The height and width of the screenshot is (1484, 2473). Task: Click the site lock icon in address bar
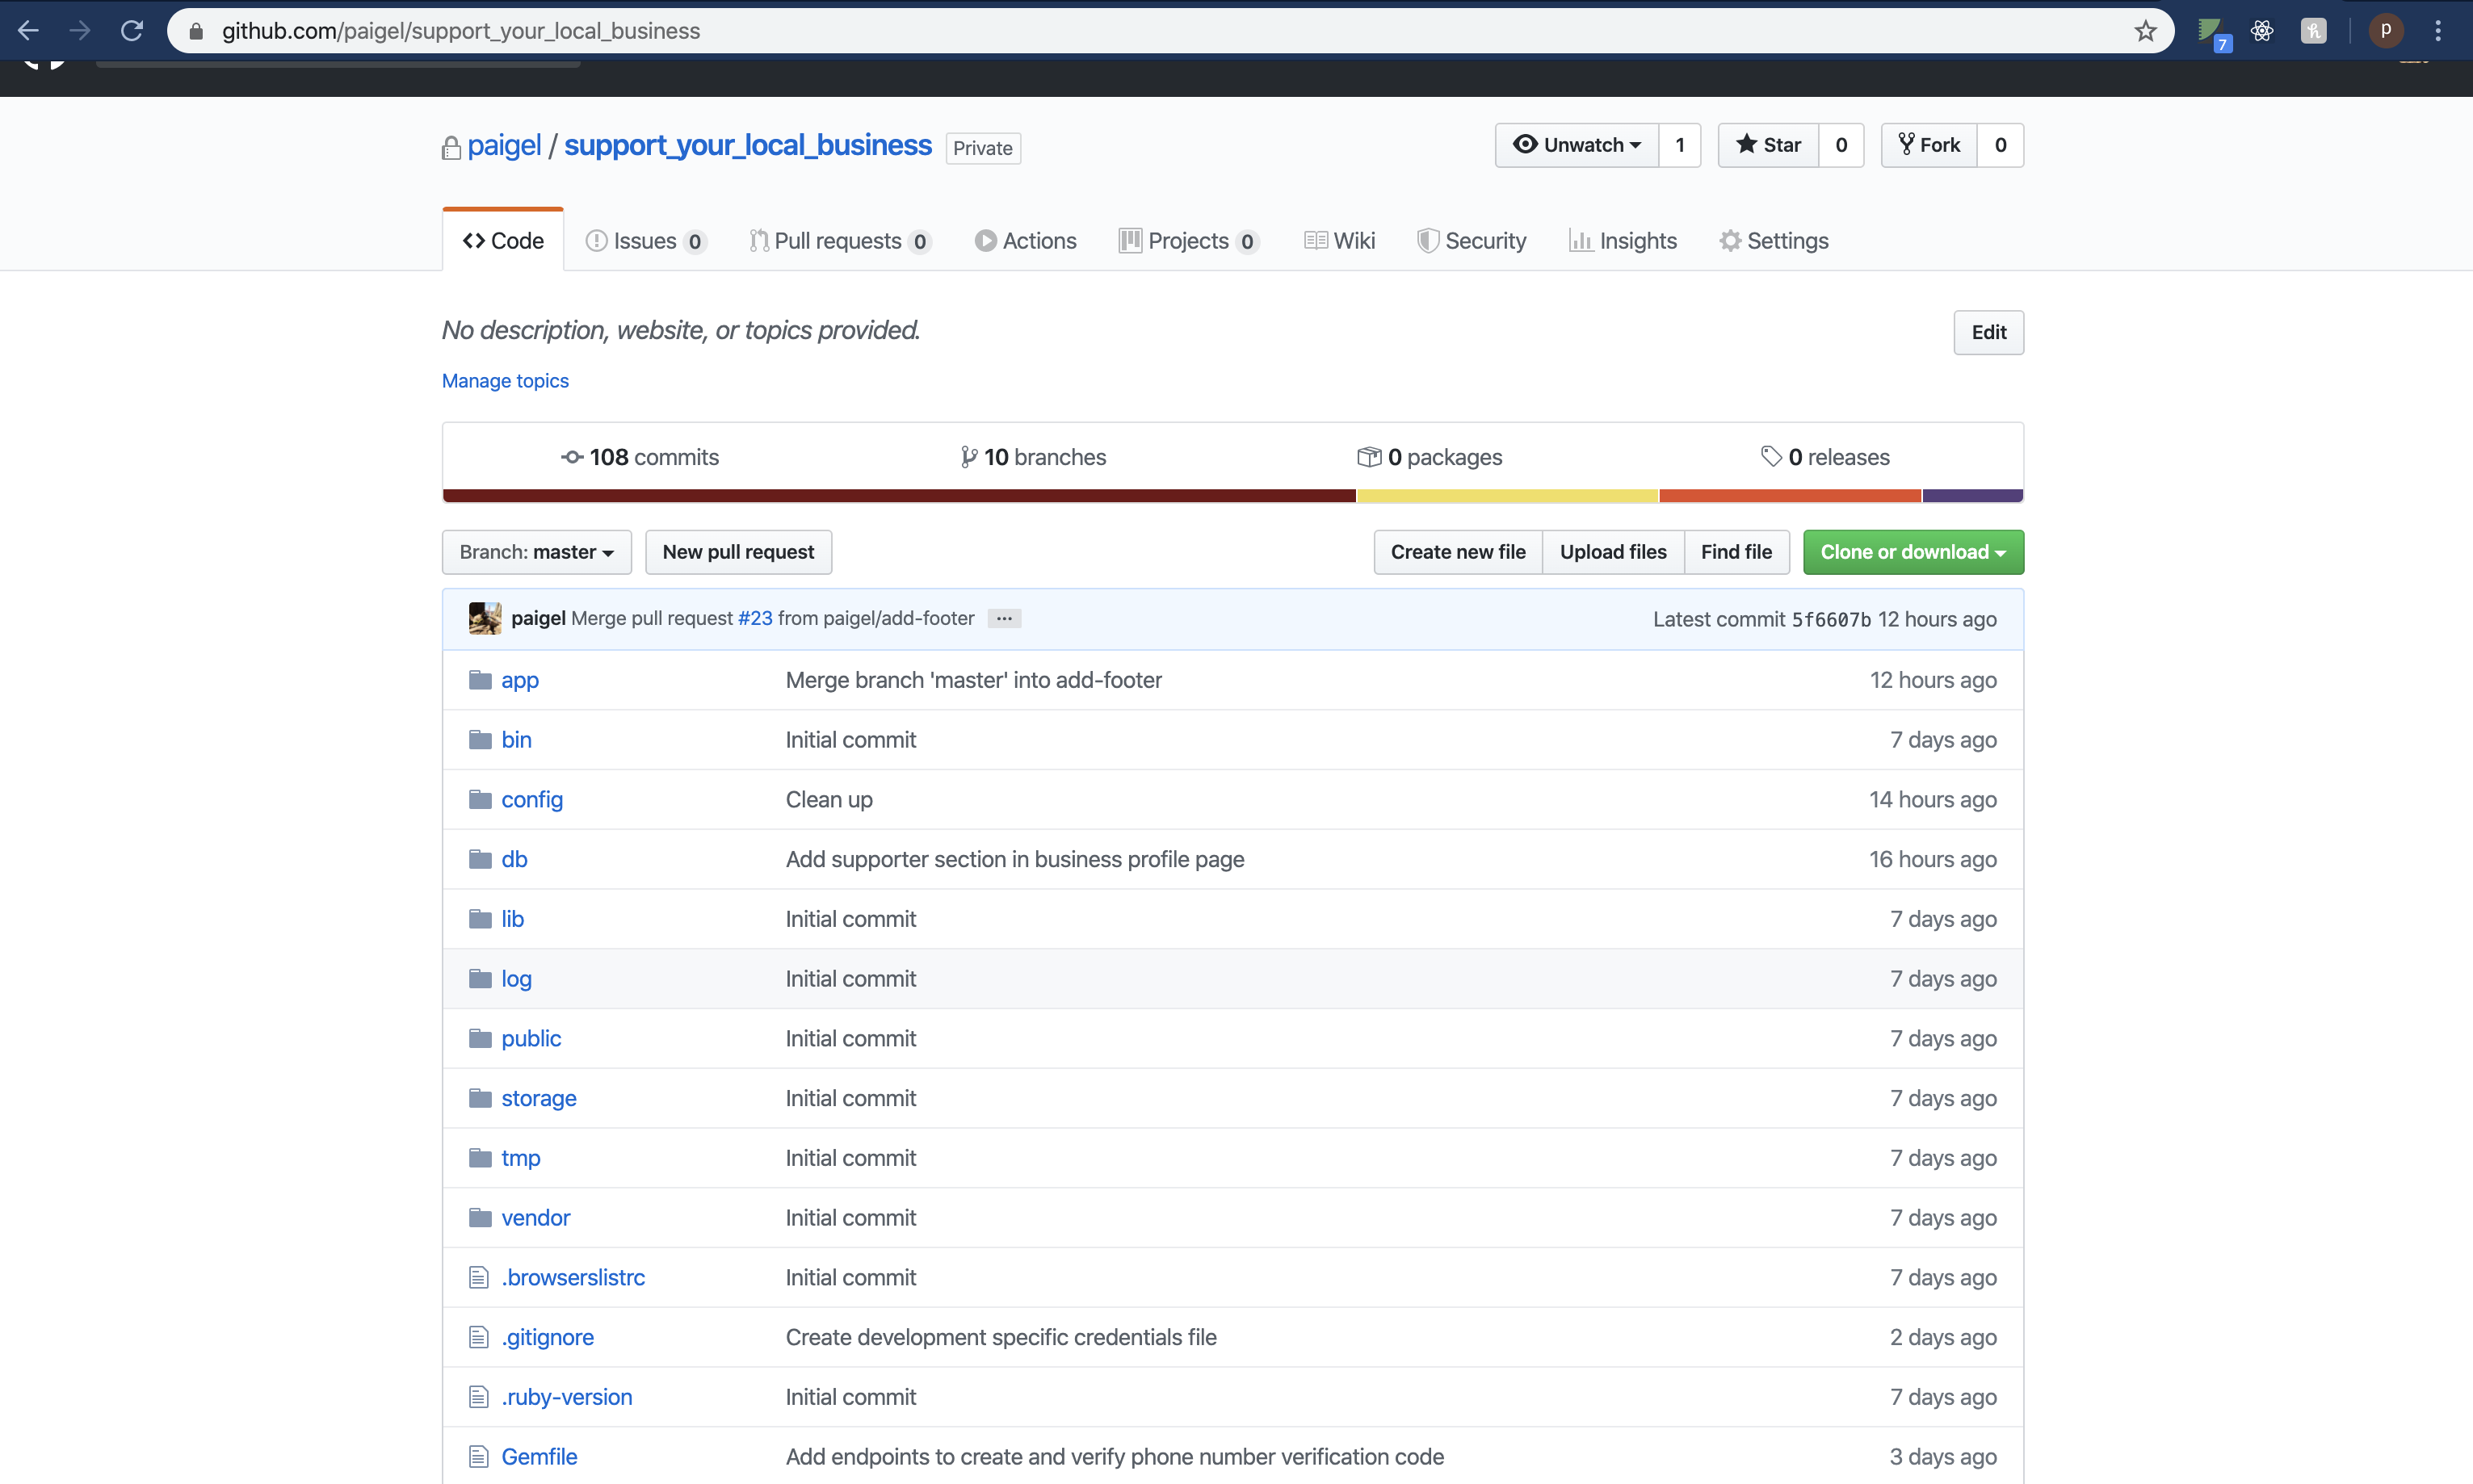pyautogui.click(x=197, y=31)
